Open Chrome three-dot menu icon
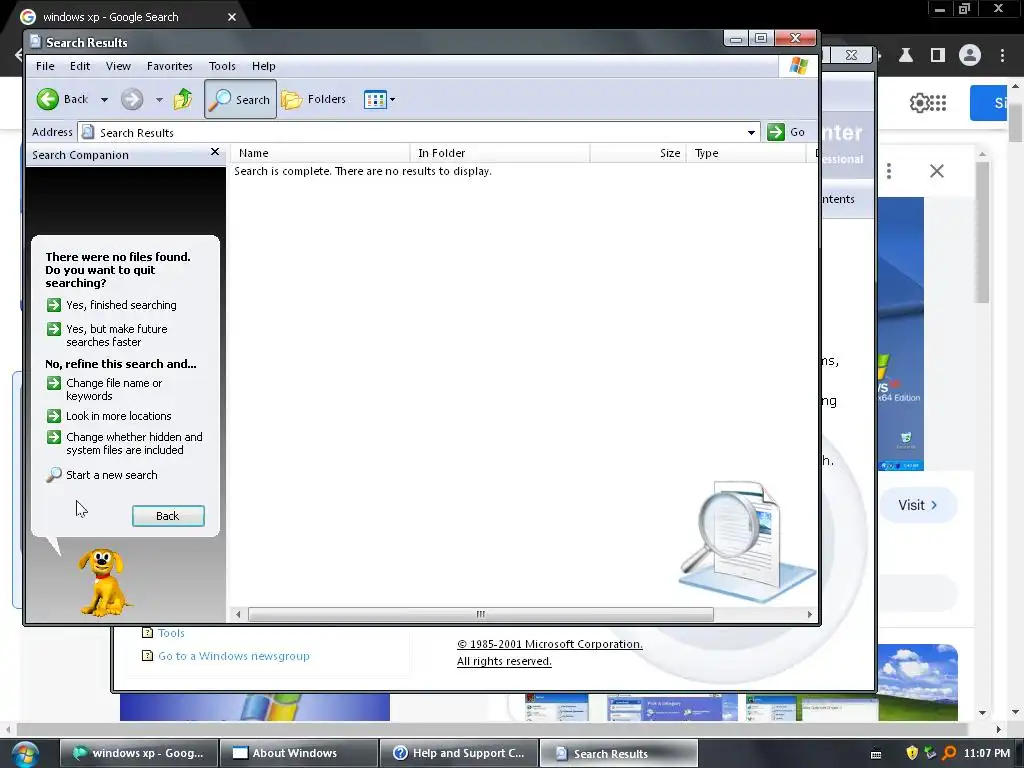 pos(1002,56)
